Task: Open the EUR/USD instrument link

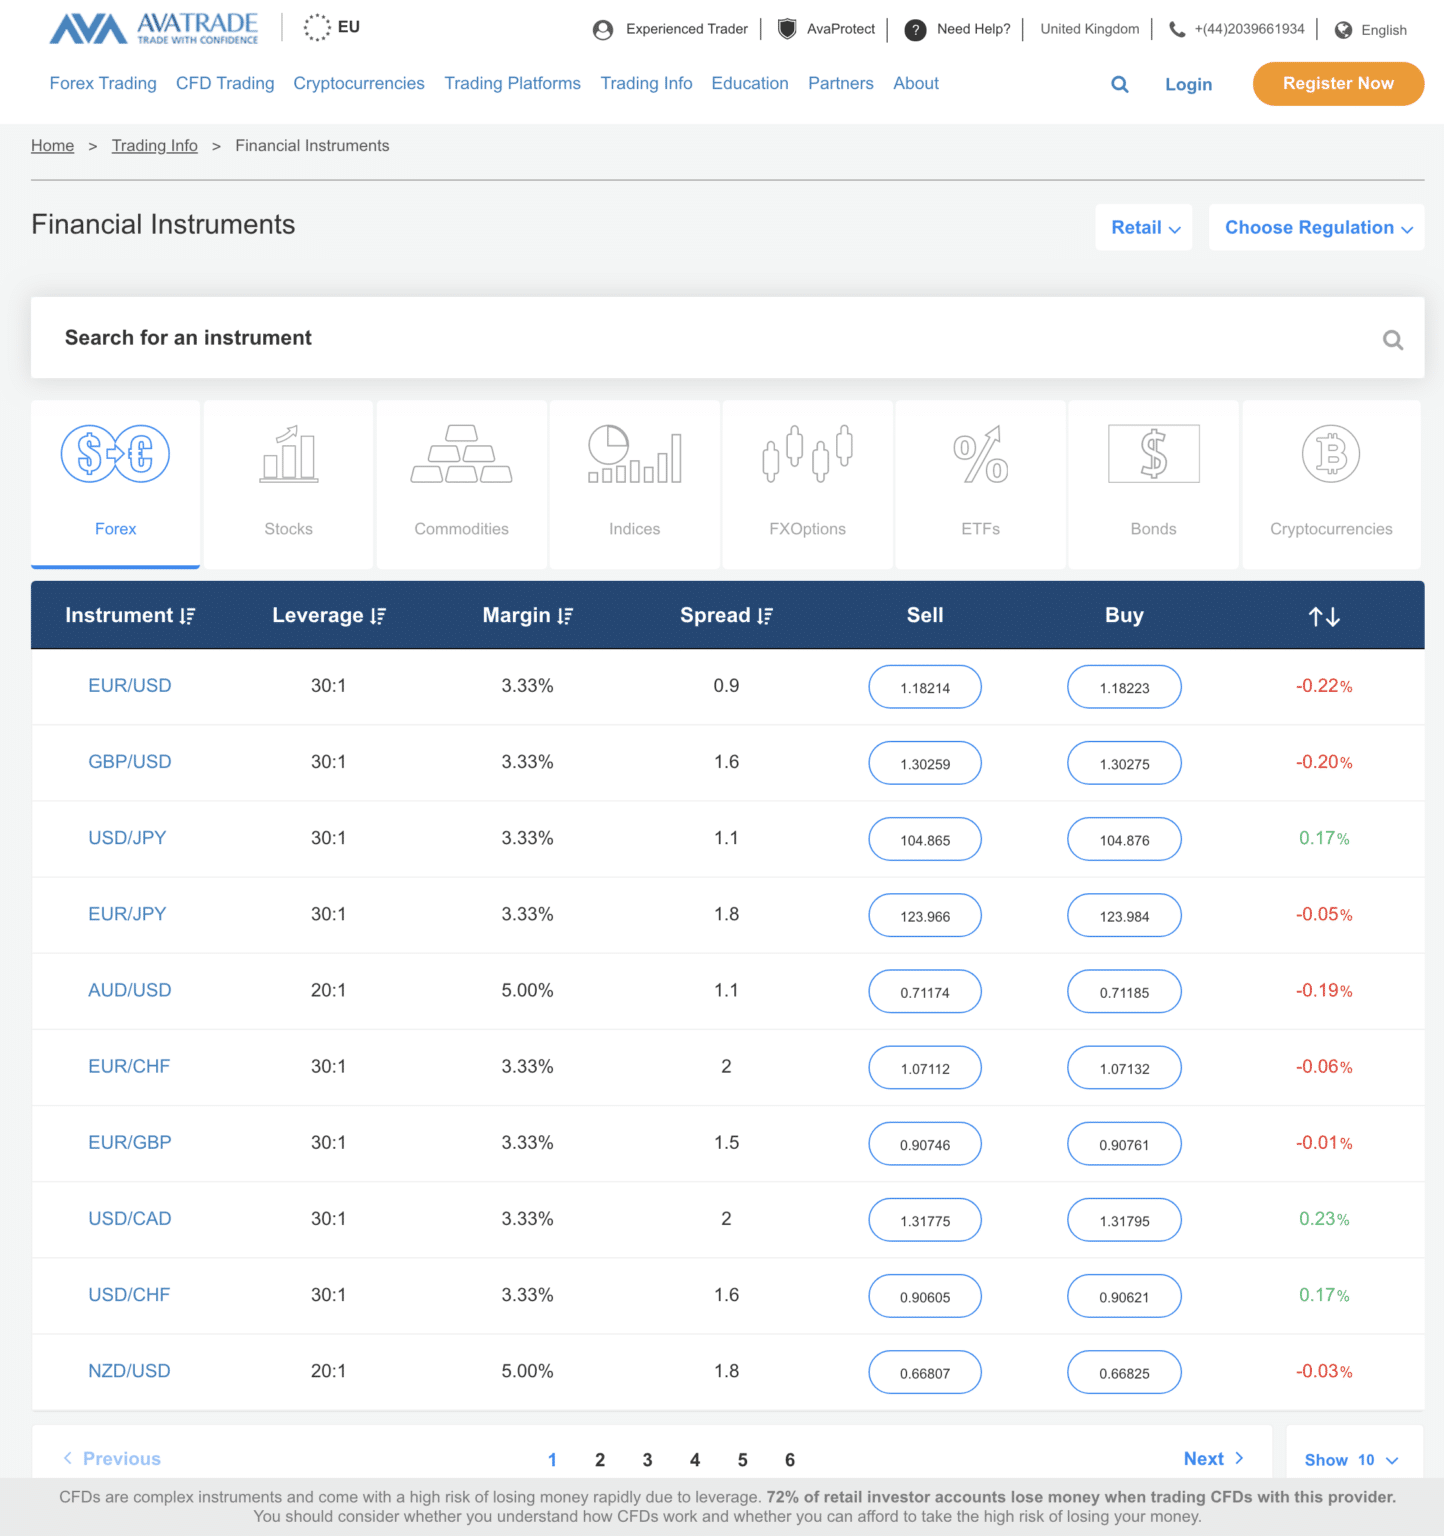Action: click(x=129, y=686)
